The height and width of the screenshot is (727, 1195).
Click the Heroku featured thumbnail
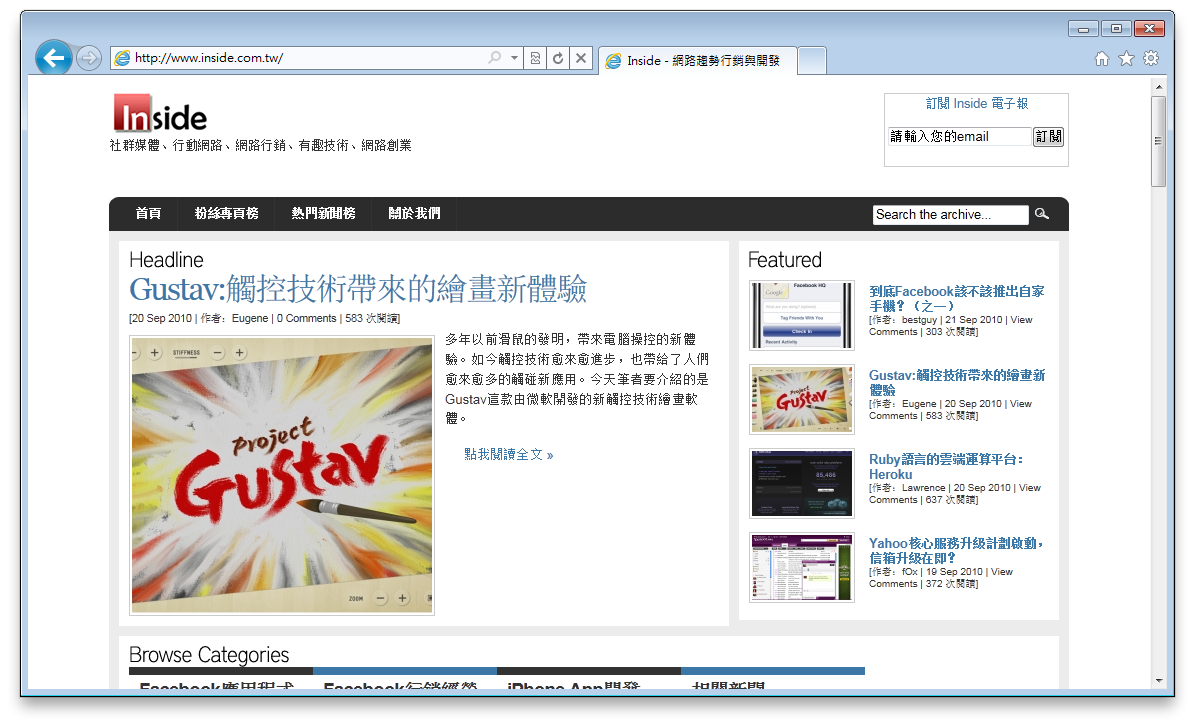coord(802,483)
